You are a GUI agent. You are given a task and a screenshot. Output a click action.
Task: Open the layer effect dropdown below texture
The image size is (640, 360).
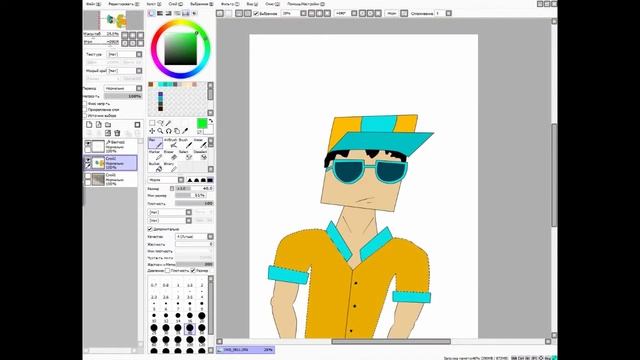tap(125, 71)
